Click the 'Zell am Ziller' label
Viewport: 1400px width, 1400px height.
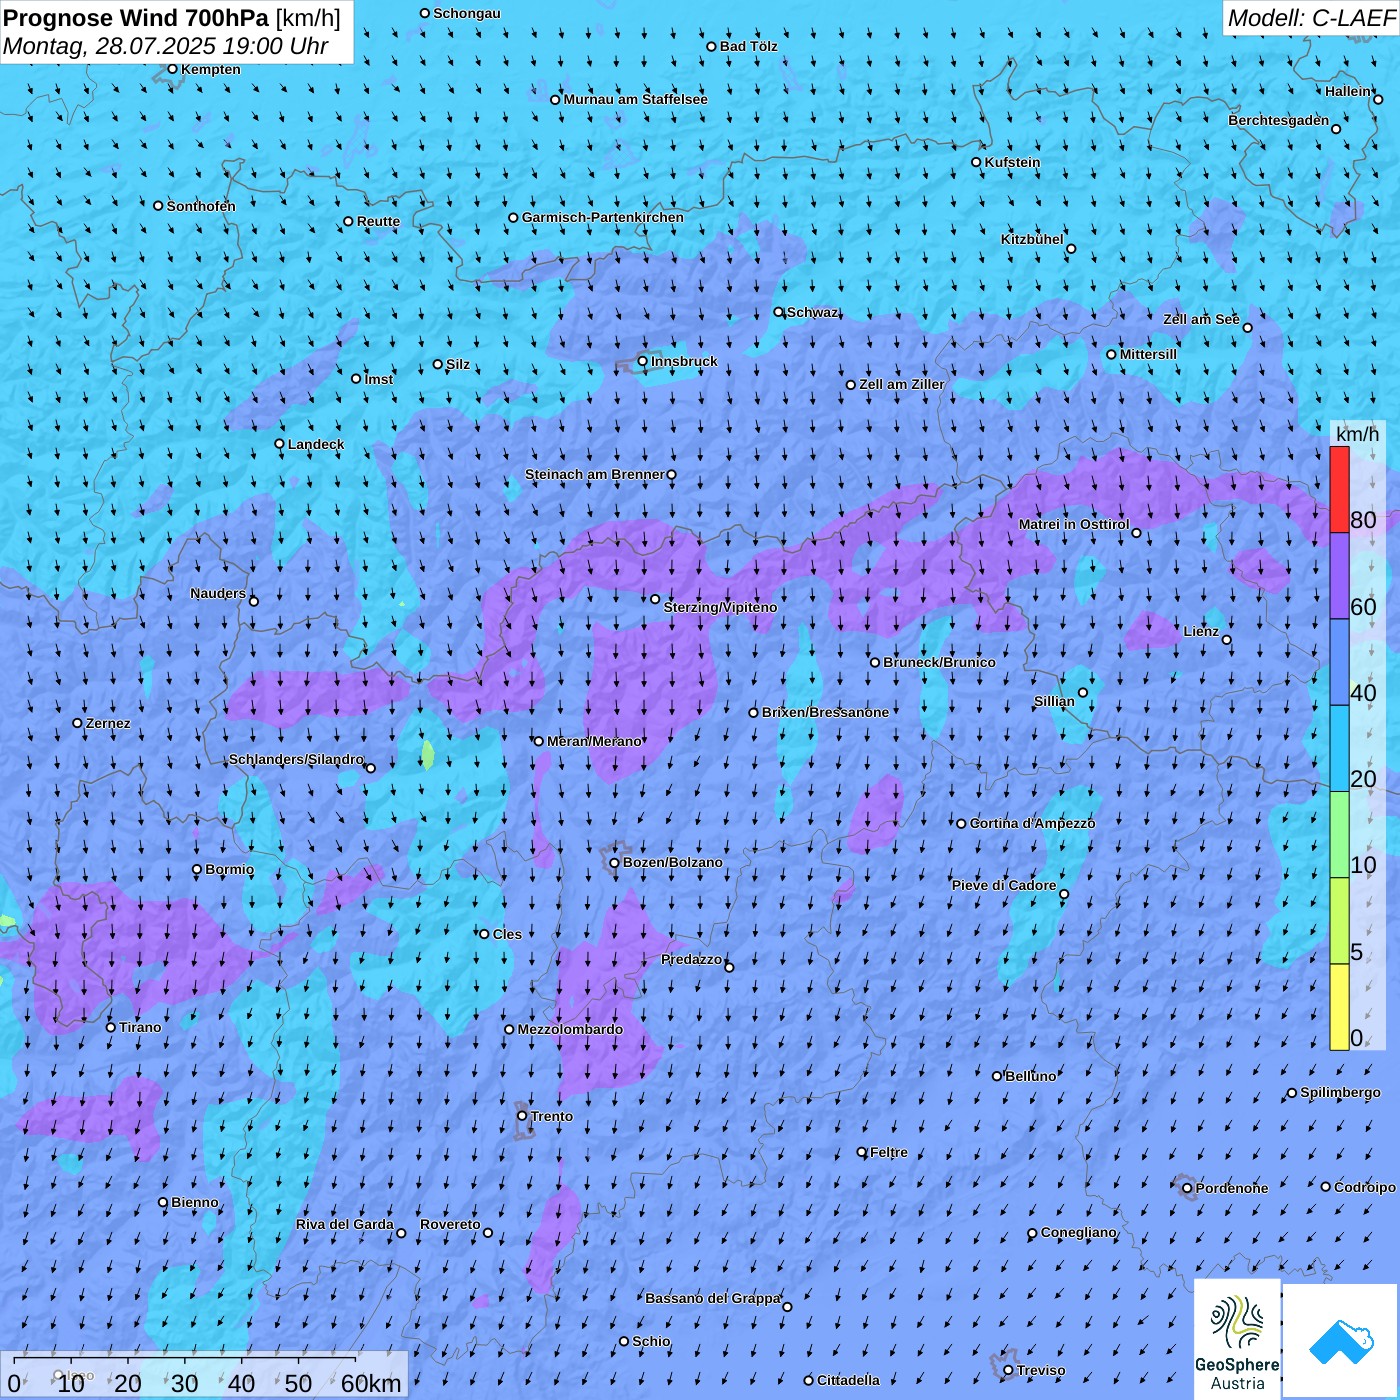pyautogui.click(x=902, y=384)
